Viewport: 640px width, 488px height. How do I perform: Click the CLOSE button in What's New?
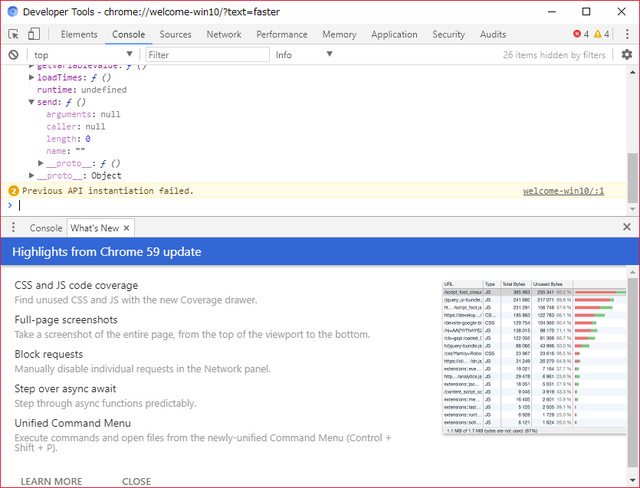(x=136, y=481)
